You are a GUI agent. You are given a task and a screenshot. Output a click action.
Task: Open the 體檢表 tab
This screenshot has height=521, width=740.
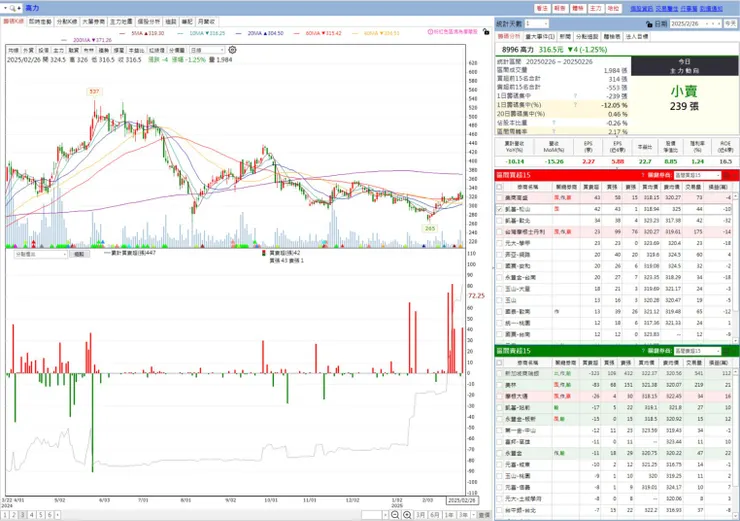(x=612, y=36)
